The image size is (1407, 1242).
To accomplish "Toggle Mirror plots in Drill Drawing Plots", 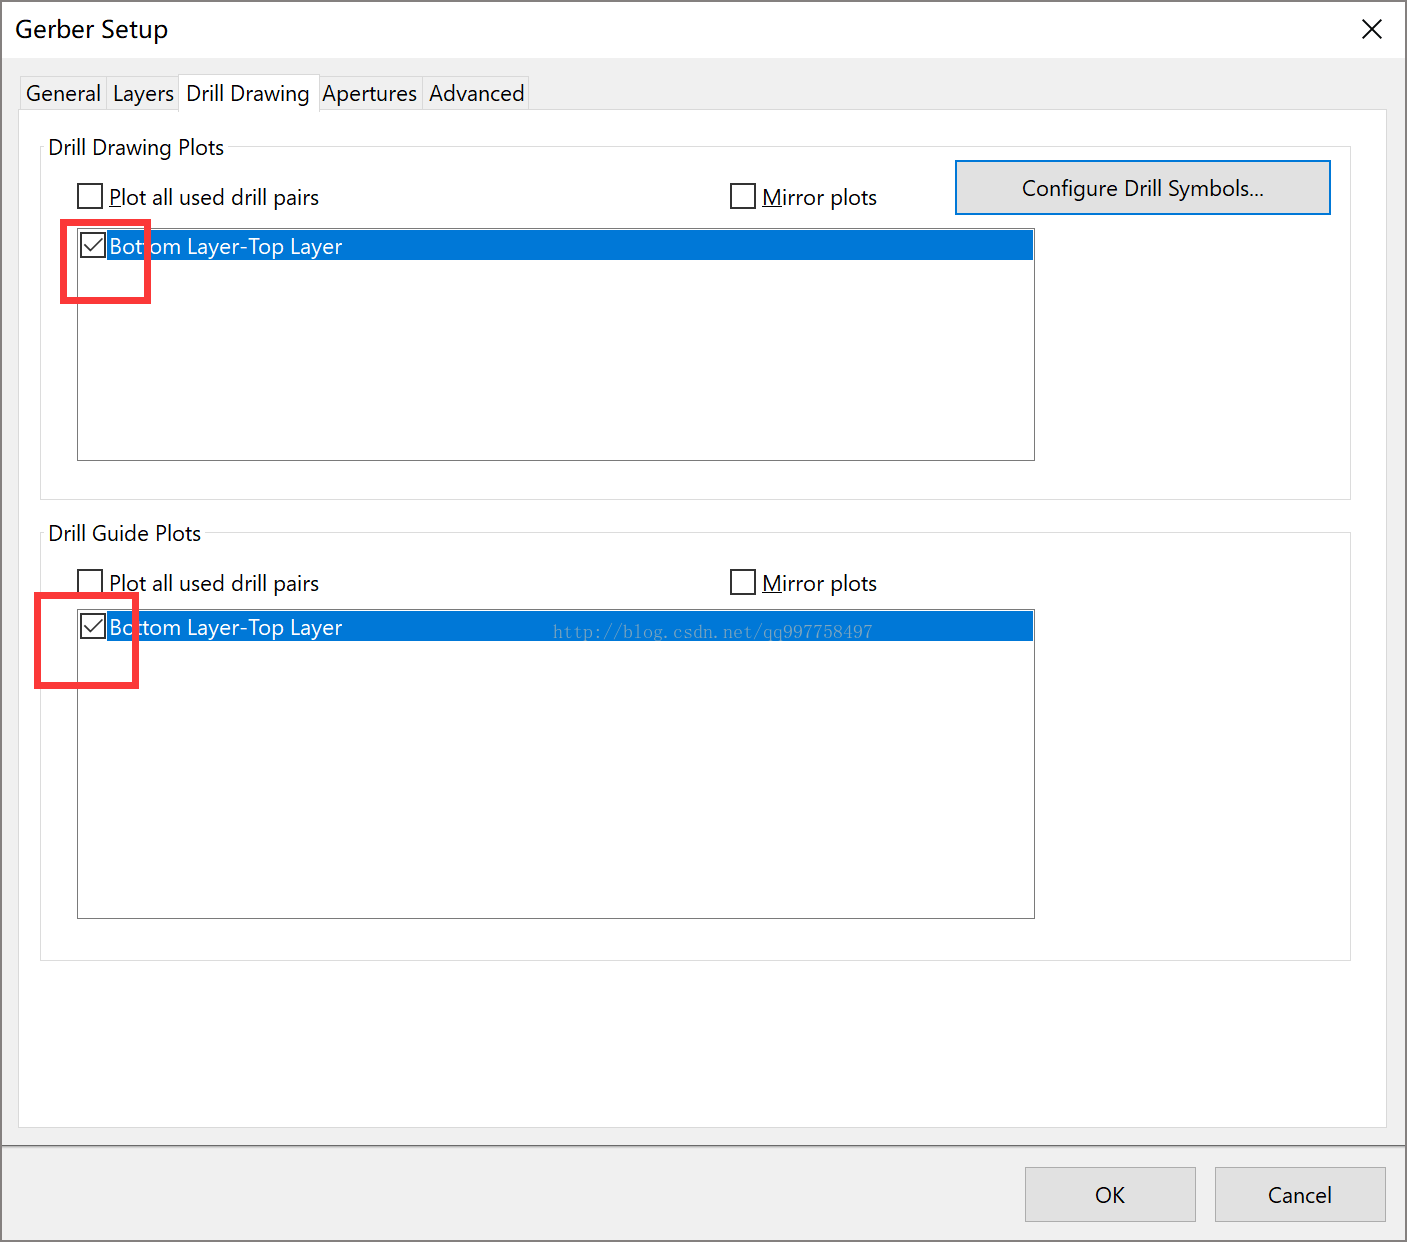I will click(743, 196).
